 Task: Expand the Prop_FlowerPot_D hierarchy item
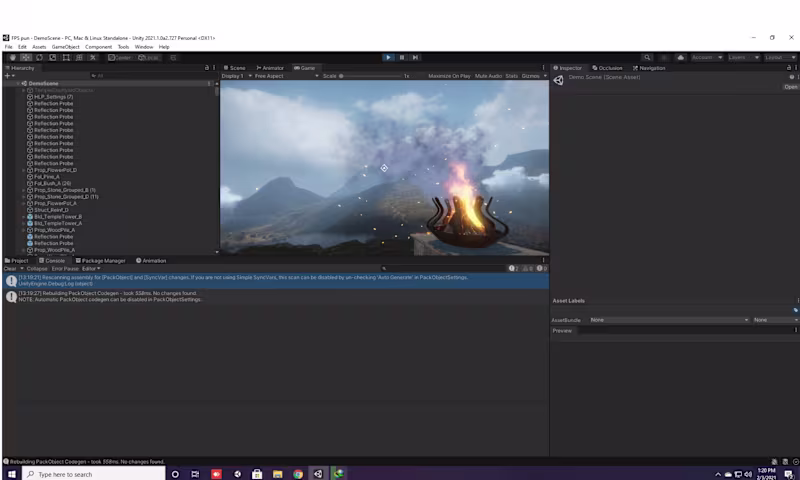pos(23,170)
